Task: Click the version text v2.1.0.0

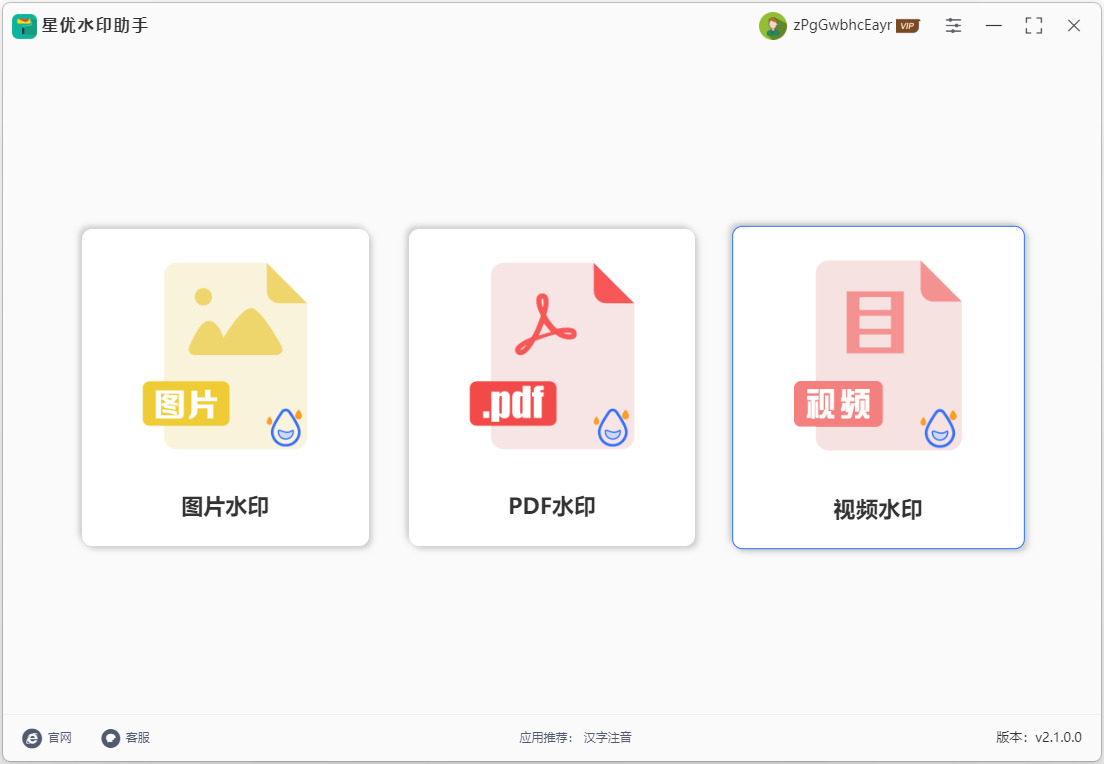Action: tap(1058, 737)
